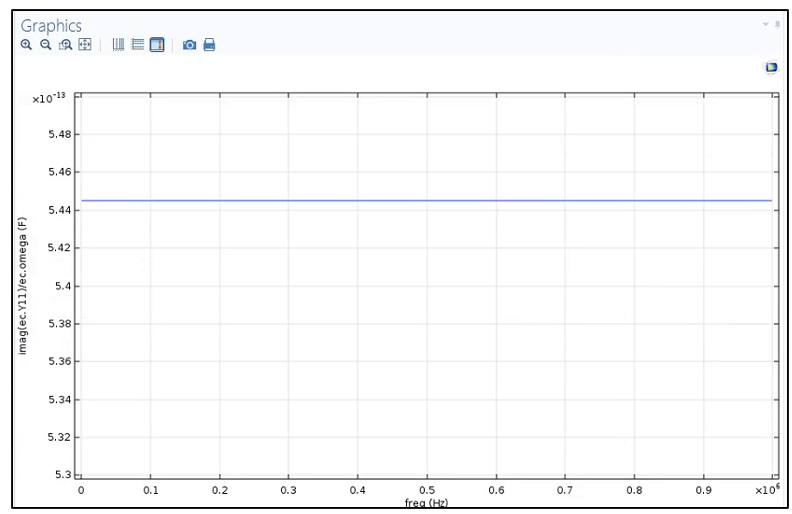
Task: Click the Print icon in Graphics toolbar
Action: (209, 45)
